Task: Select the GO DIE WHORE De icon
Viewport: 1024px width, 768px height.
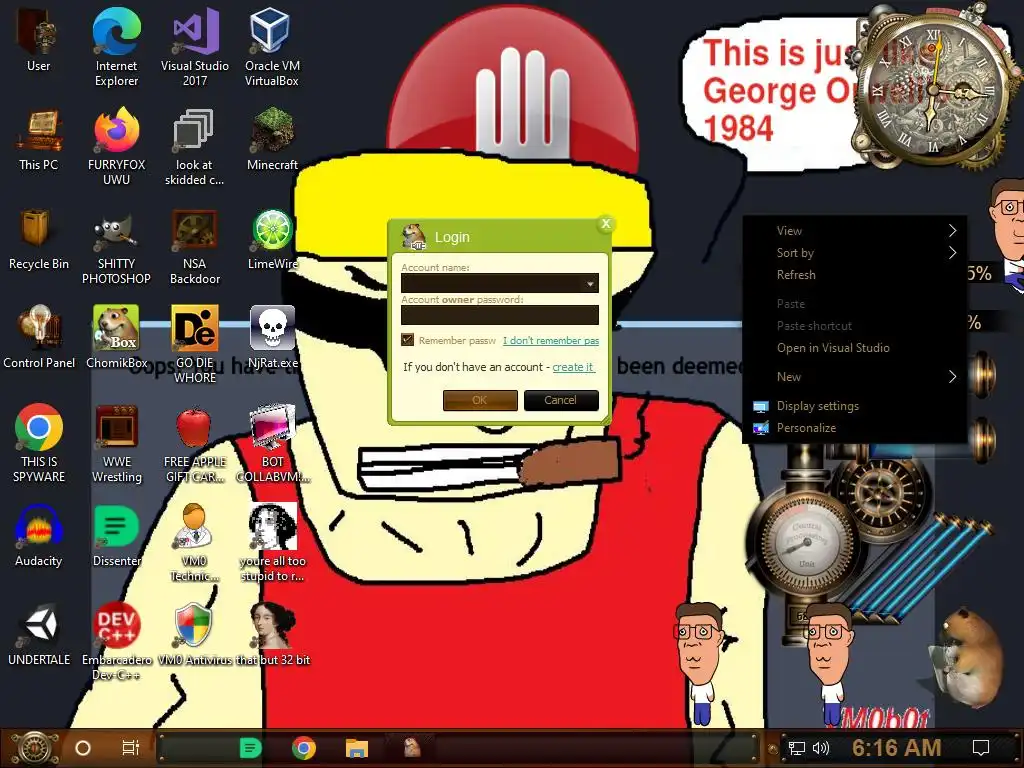Action: point(195,344)
